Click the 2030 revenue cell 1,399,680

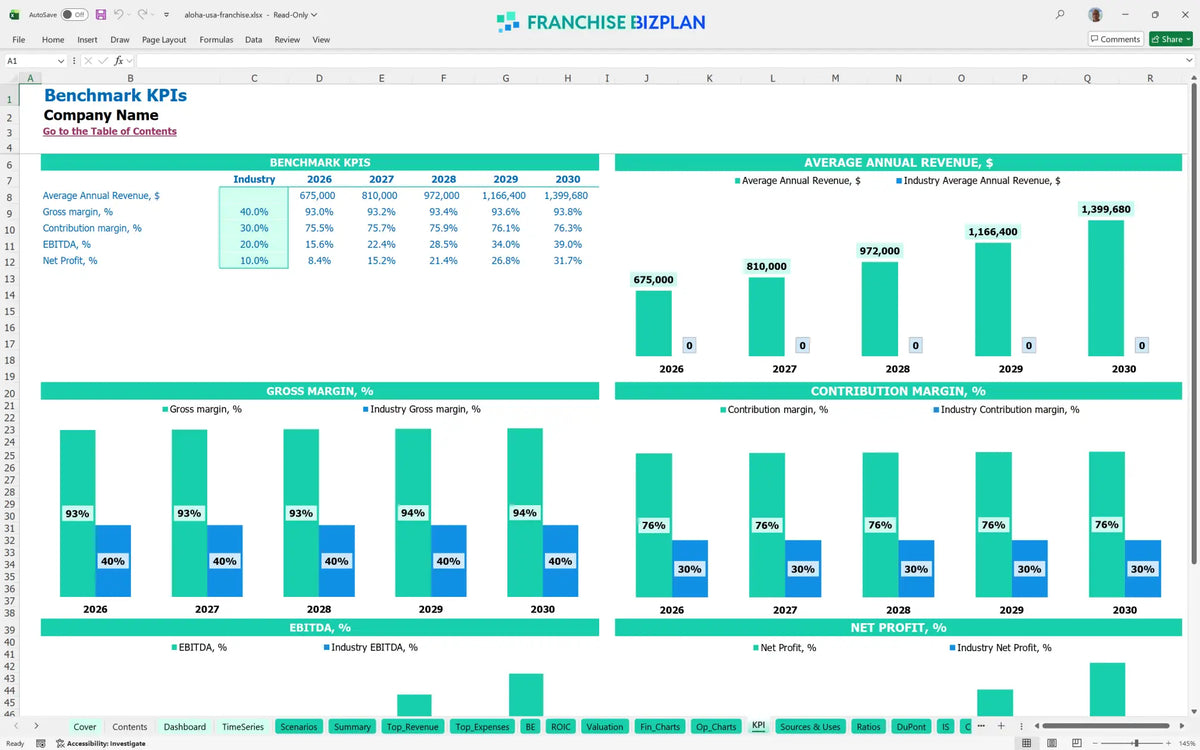[x=566, y=196]
